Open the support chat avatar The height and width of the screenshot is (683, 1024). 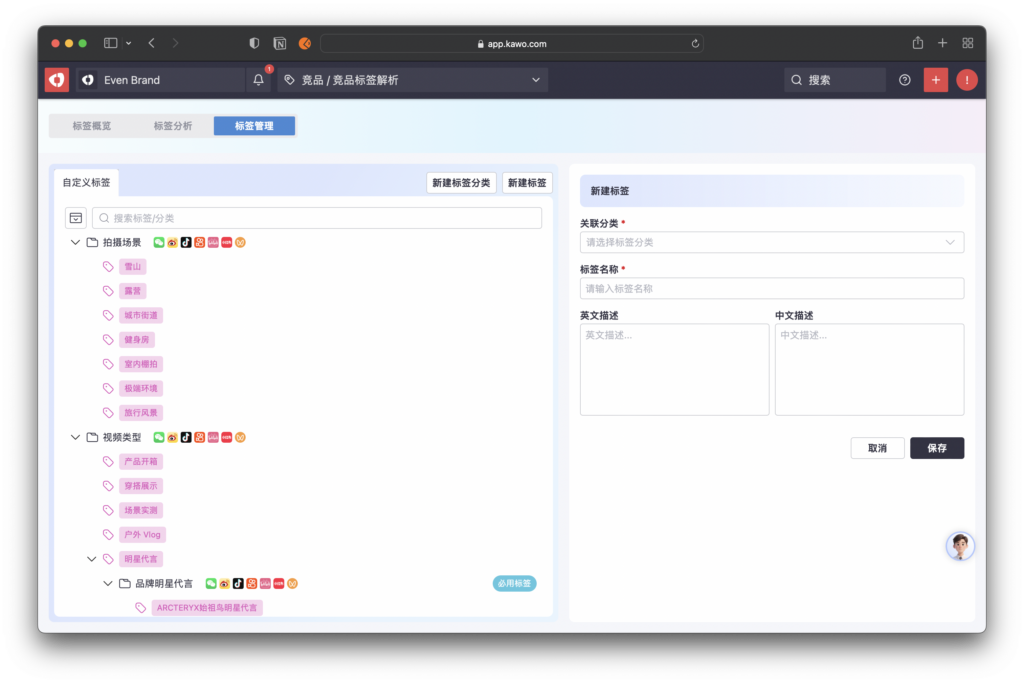960,546
